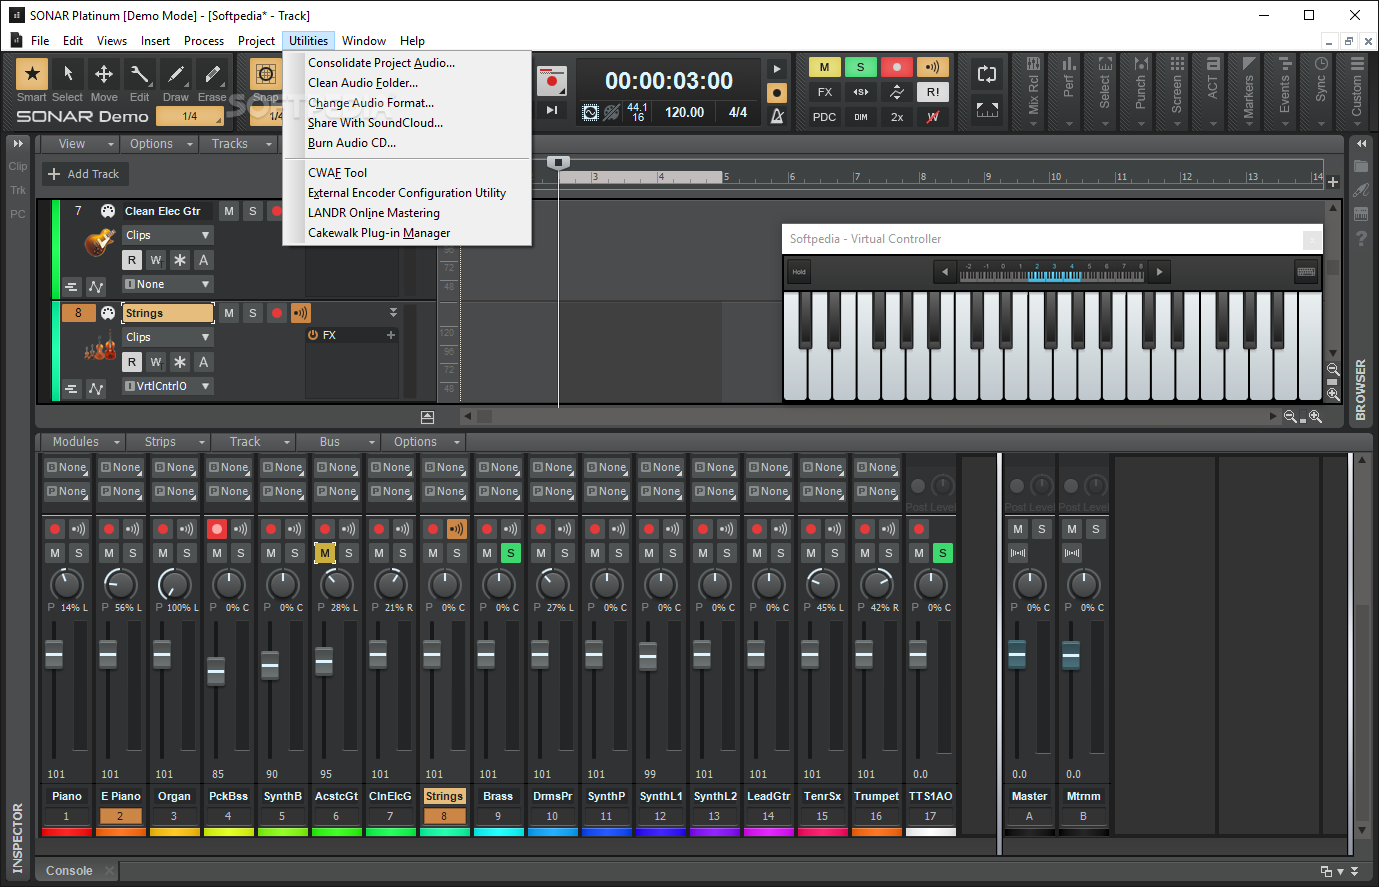Screen dimensions: 1379x887
Task: Activate the Erase tool
Action: pos(211,74)
